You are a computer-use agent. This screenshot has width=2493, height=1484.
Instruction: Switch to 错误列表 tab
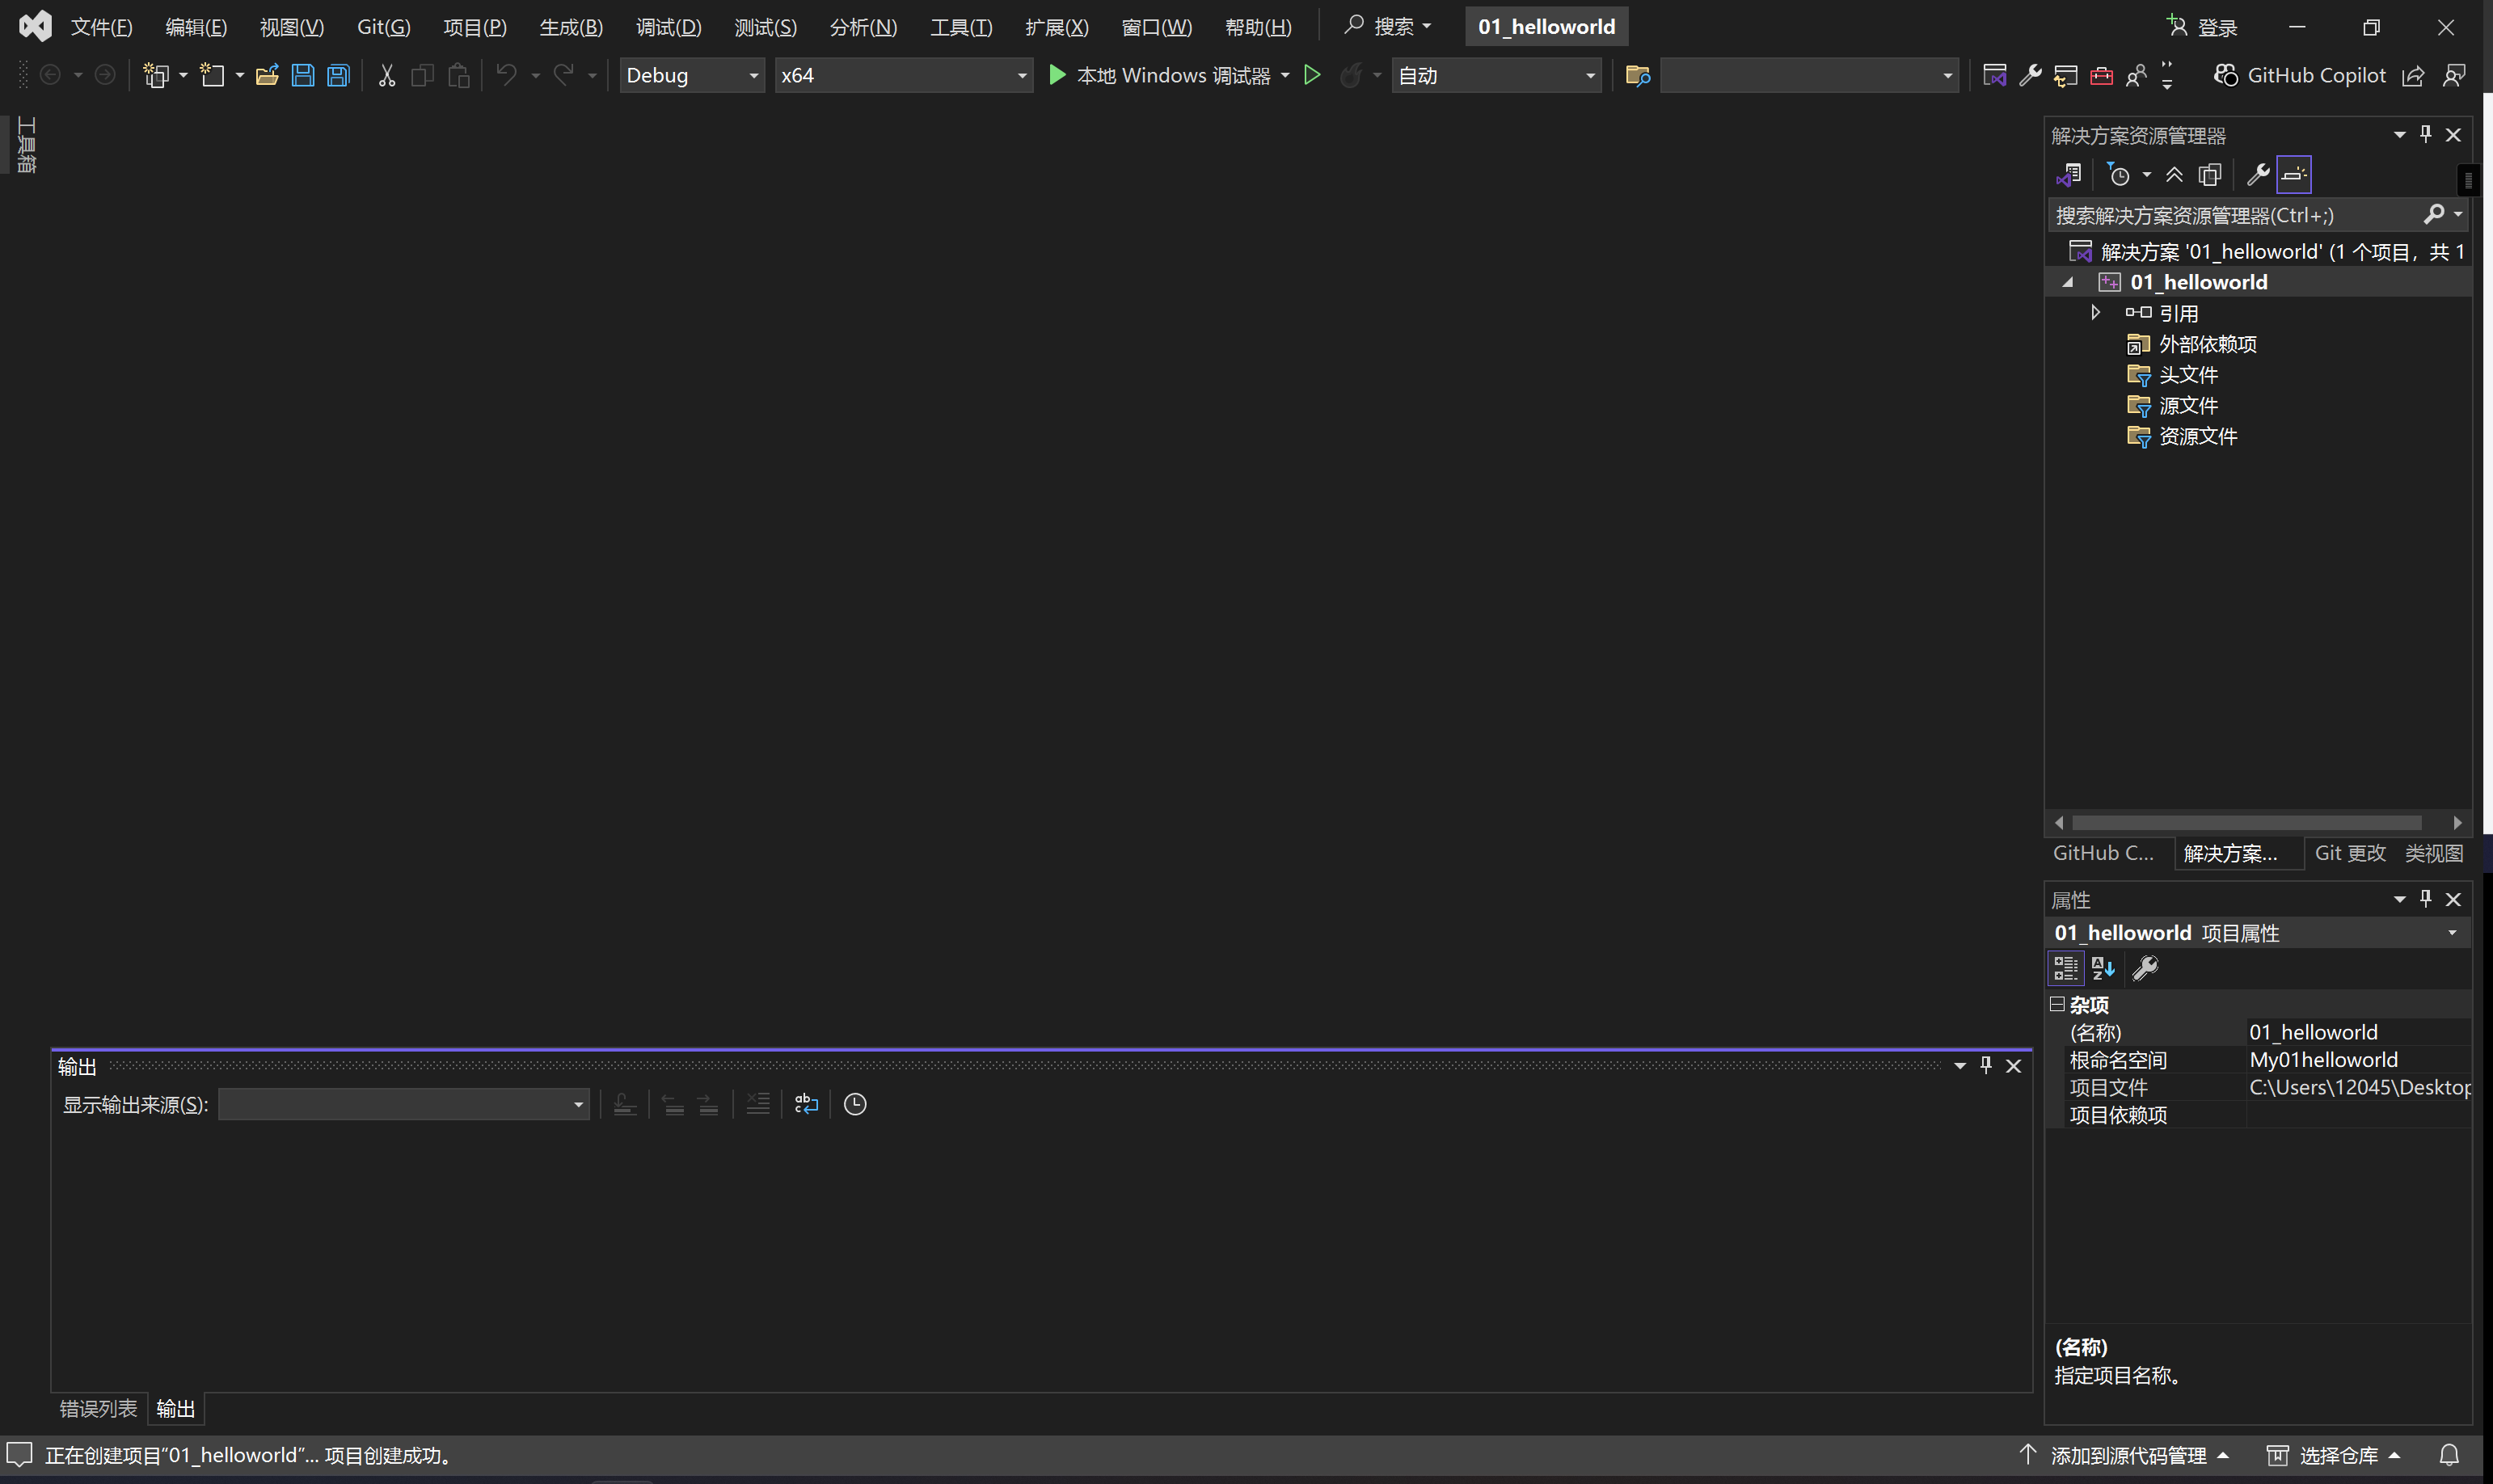[x=98, y=1409]
